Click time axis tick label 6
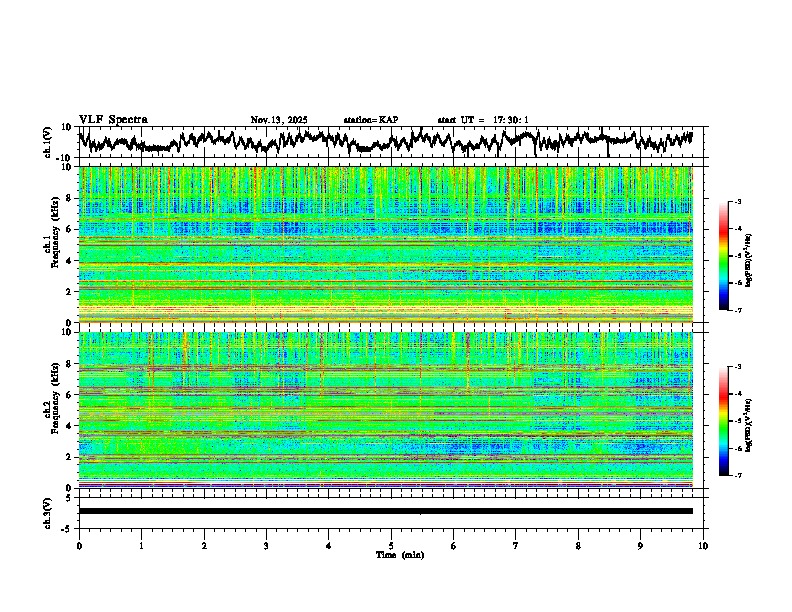The image size is (792, 612). coord(454,546)
